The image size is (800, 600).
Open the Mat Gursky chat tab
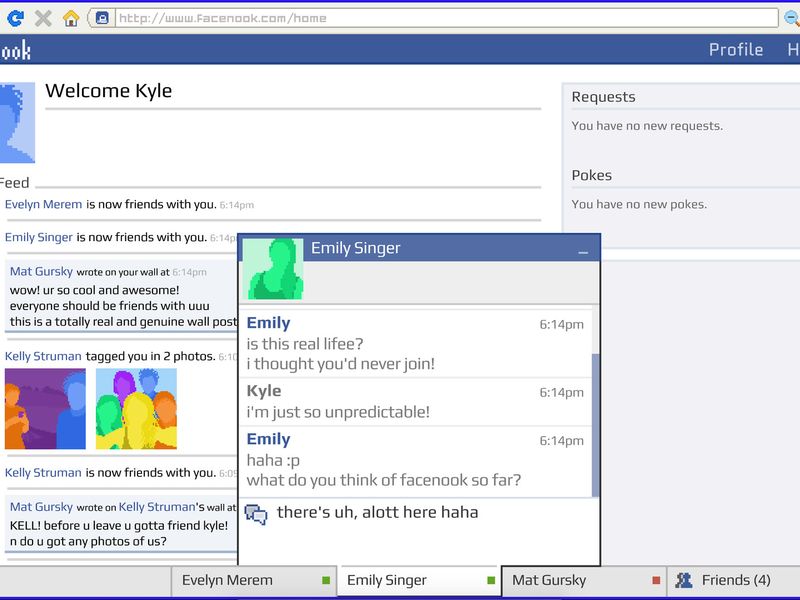(x=584, y=581)
